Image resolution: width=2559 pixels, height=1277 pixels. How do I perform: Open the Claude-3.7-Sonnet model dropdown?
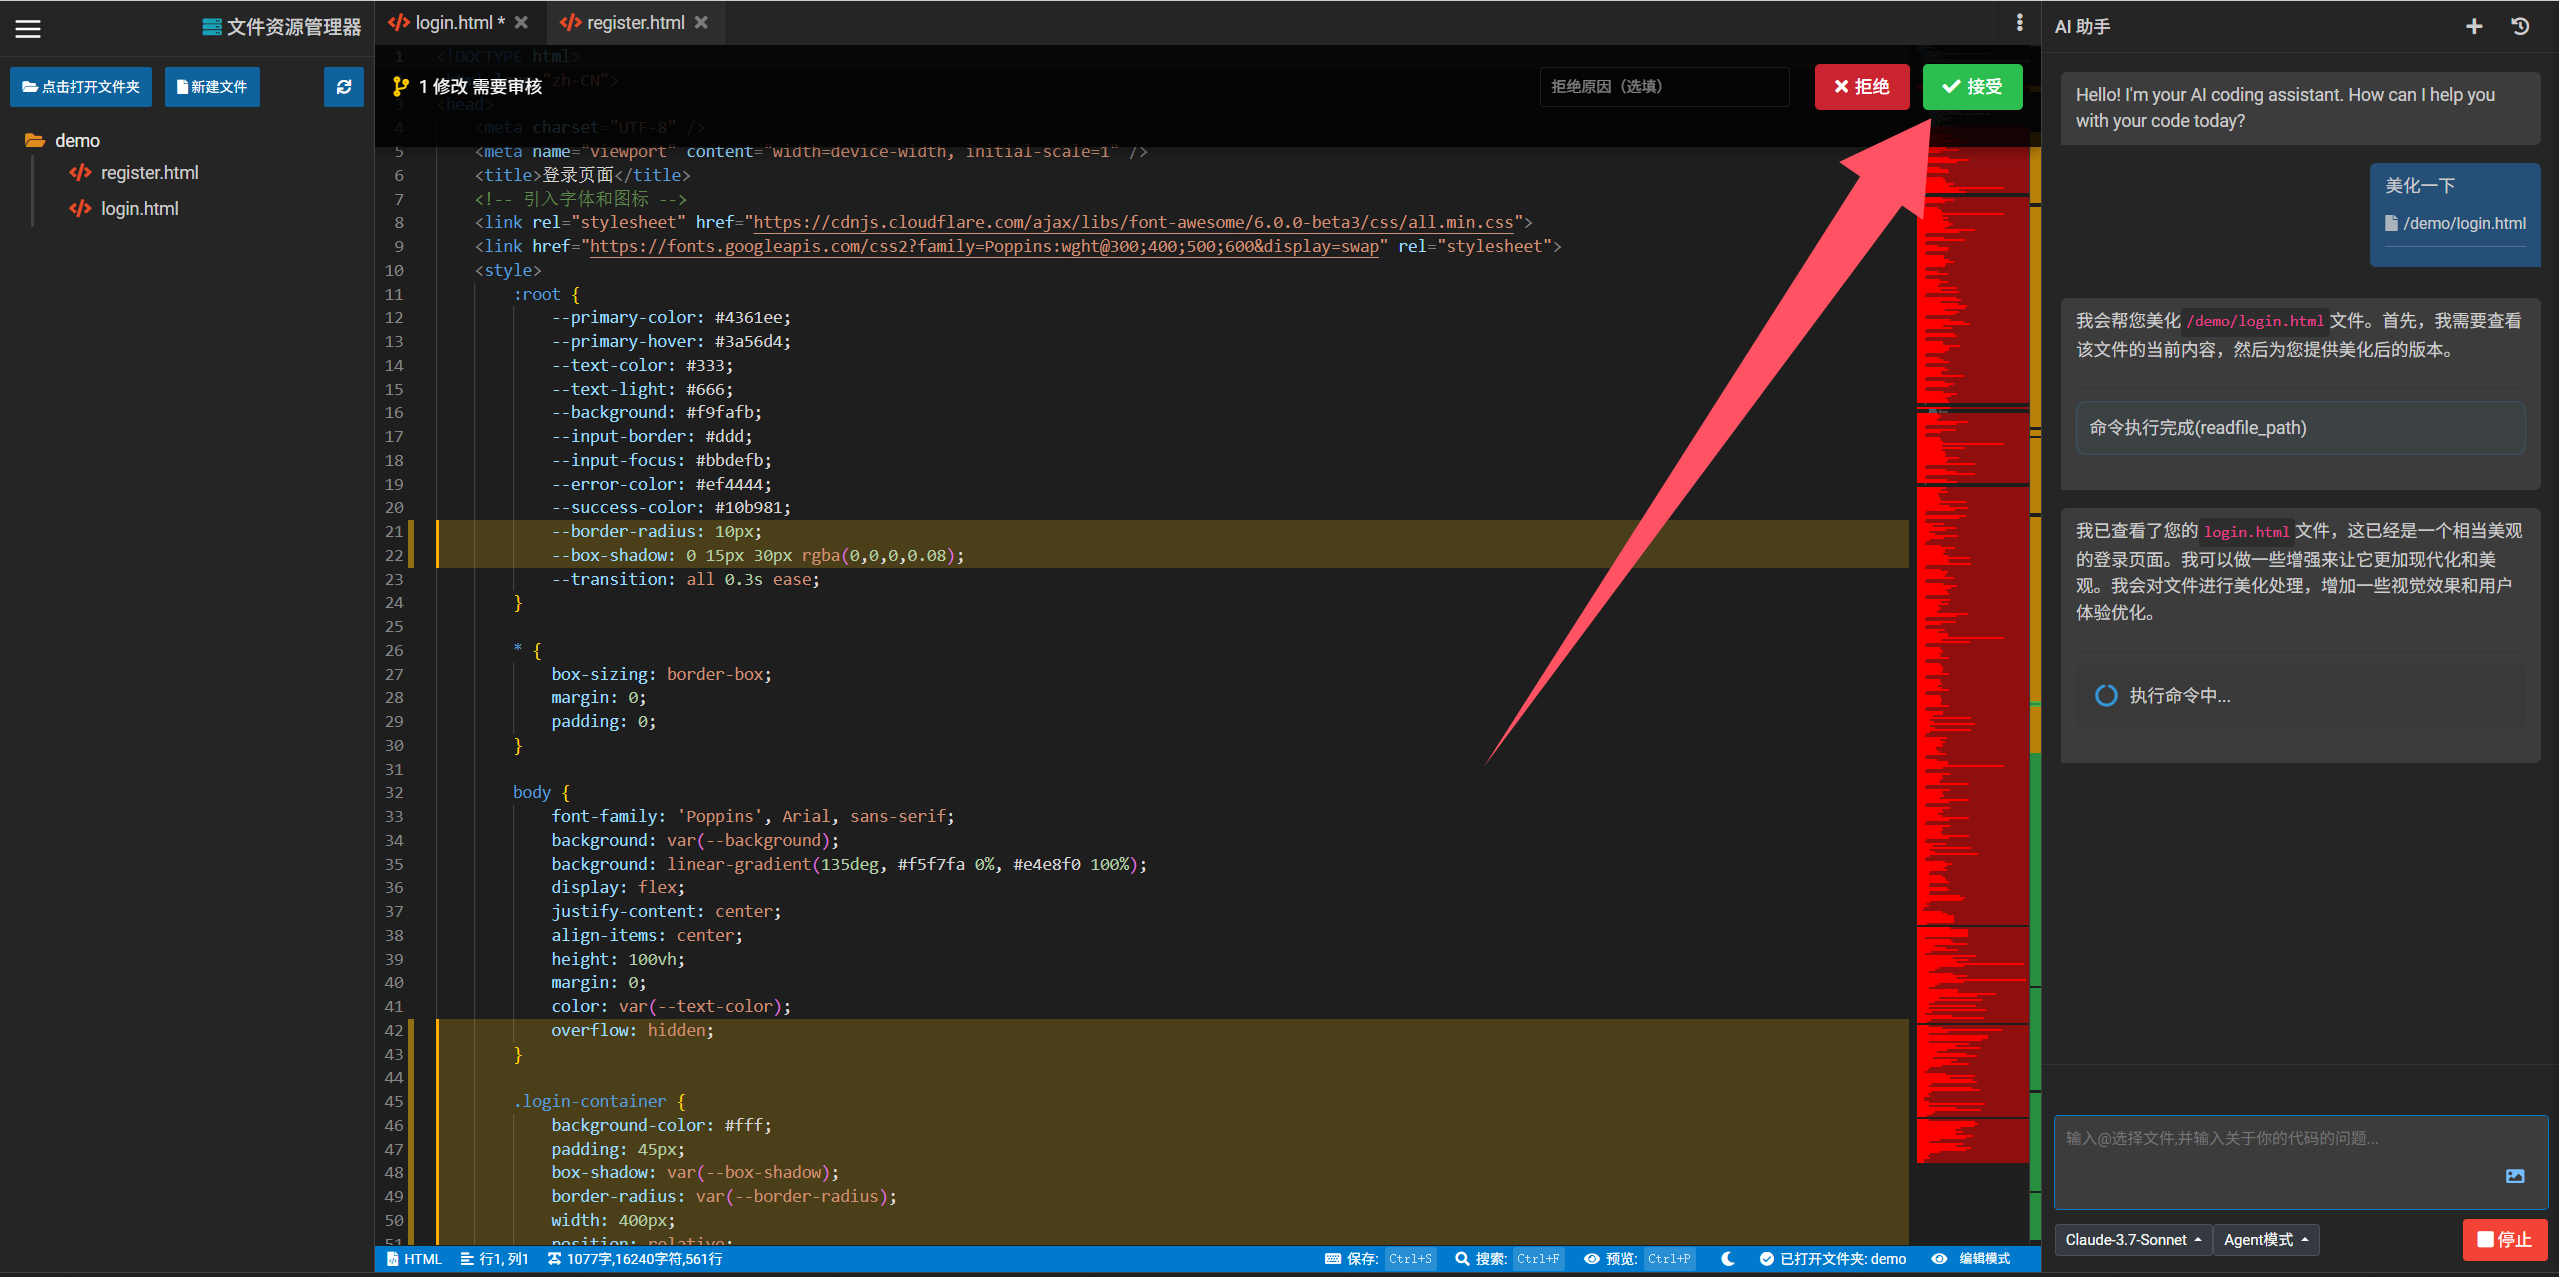pos(2133,1240)
